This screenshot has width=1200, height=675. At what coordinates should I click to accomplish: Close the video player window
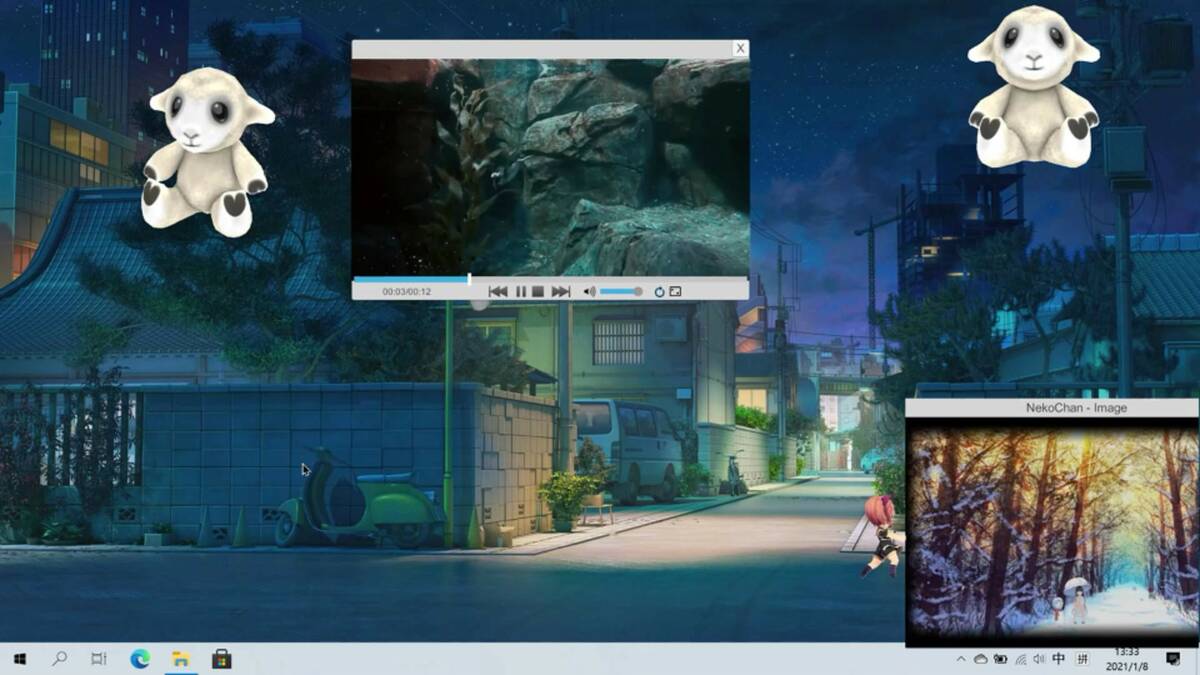pyautogui.click(x=740, y=48)
